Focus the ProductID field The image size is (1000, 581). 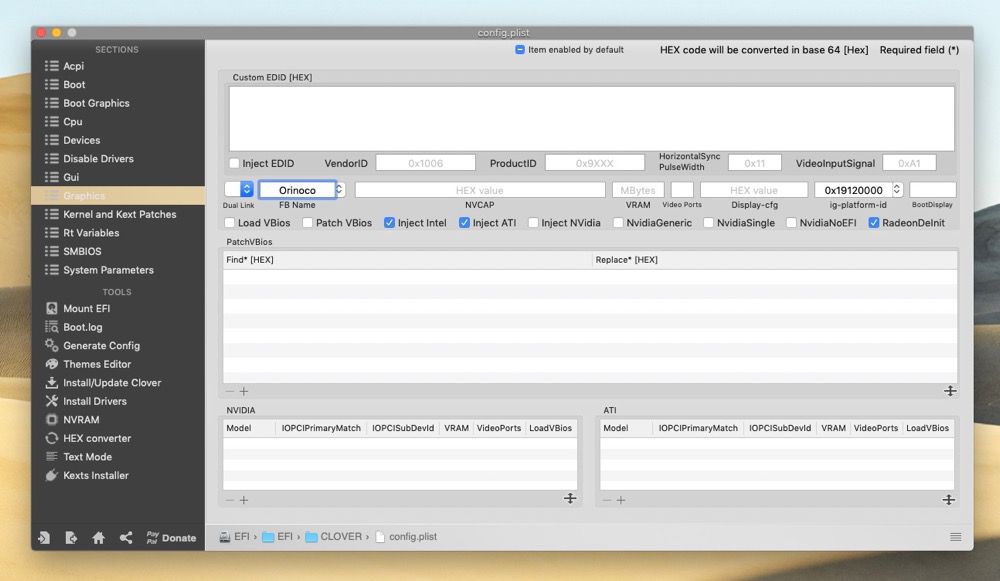point(594,163)
